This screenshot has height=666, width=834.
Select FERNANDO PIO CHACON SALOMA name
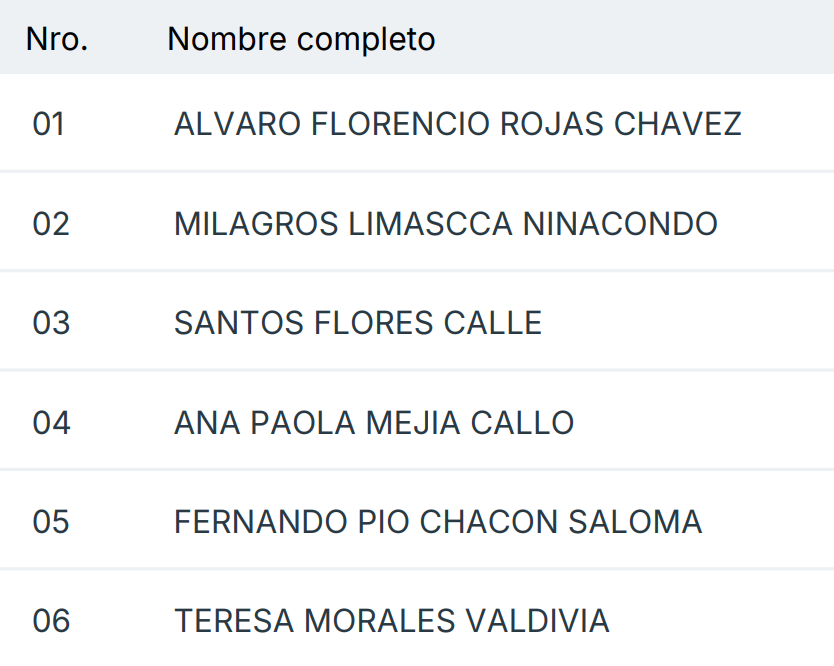pos(437,521)
